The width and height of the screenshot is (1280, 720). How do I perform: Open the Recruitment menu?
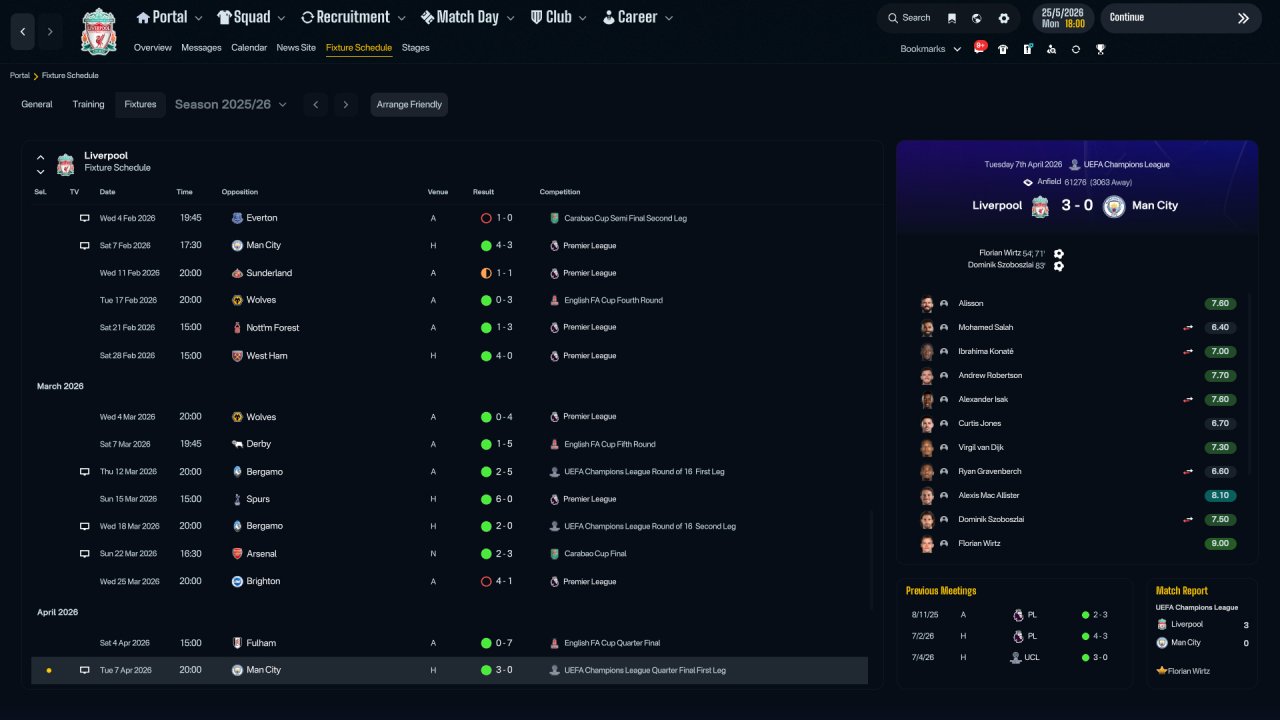(x=353, y=17)
